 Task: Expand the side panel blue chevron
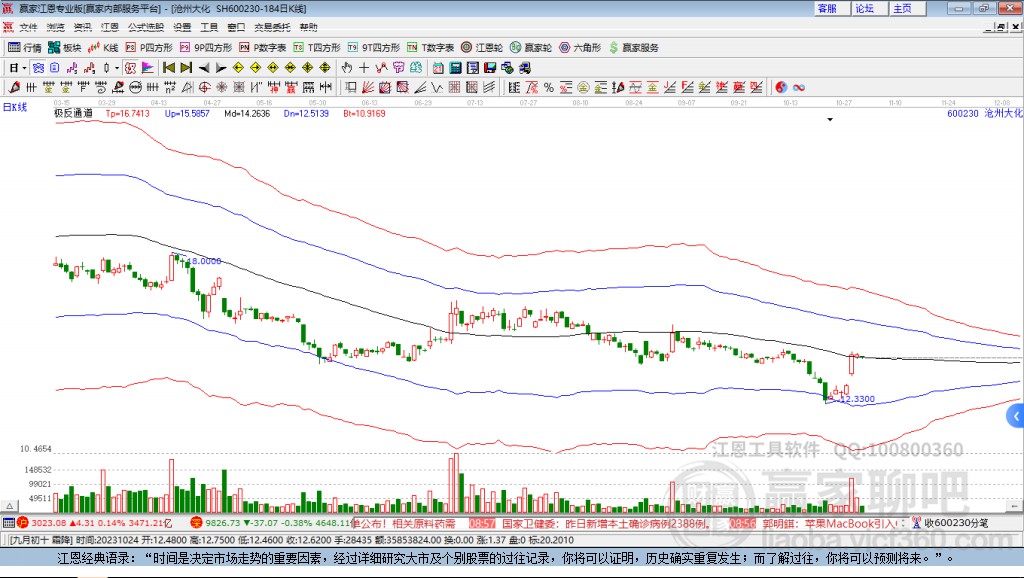1016,416
